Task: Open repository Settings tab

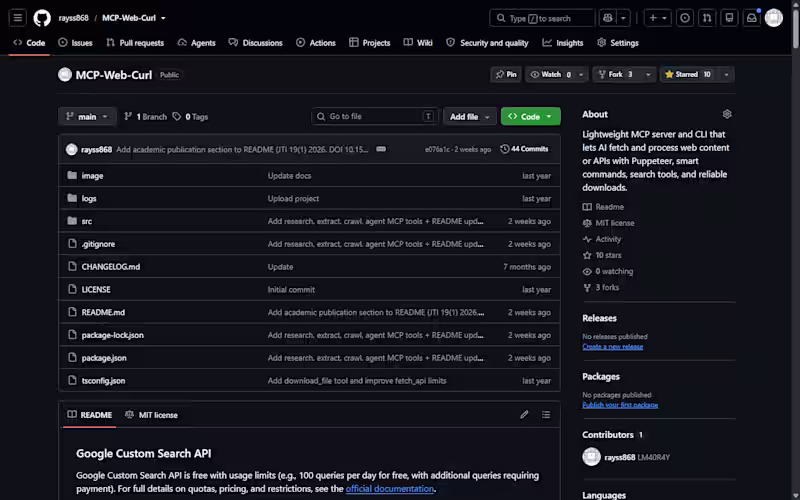Action: [618, 43]
